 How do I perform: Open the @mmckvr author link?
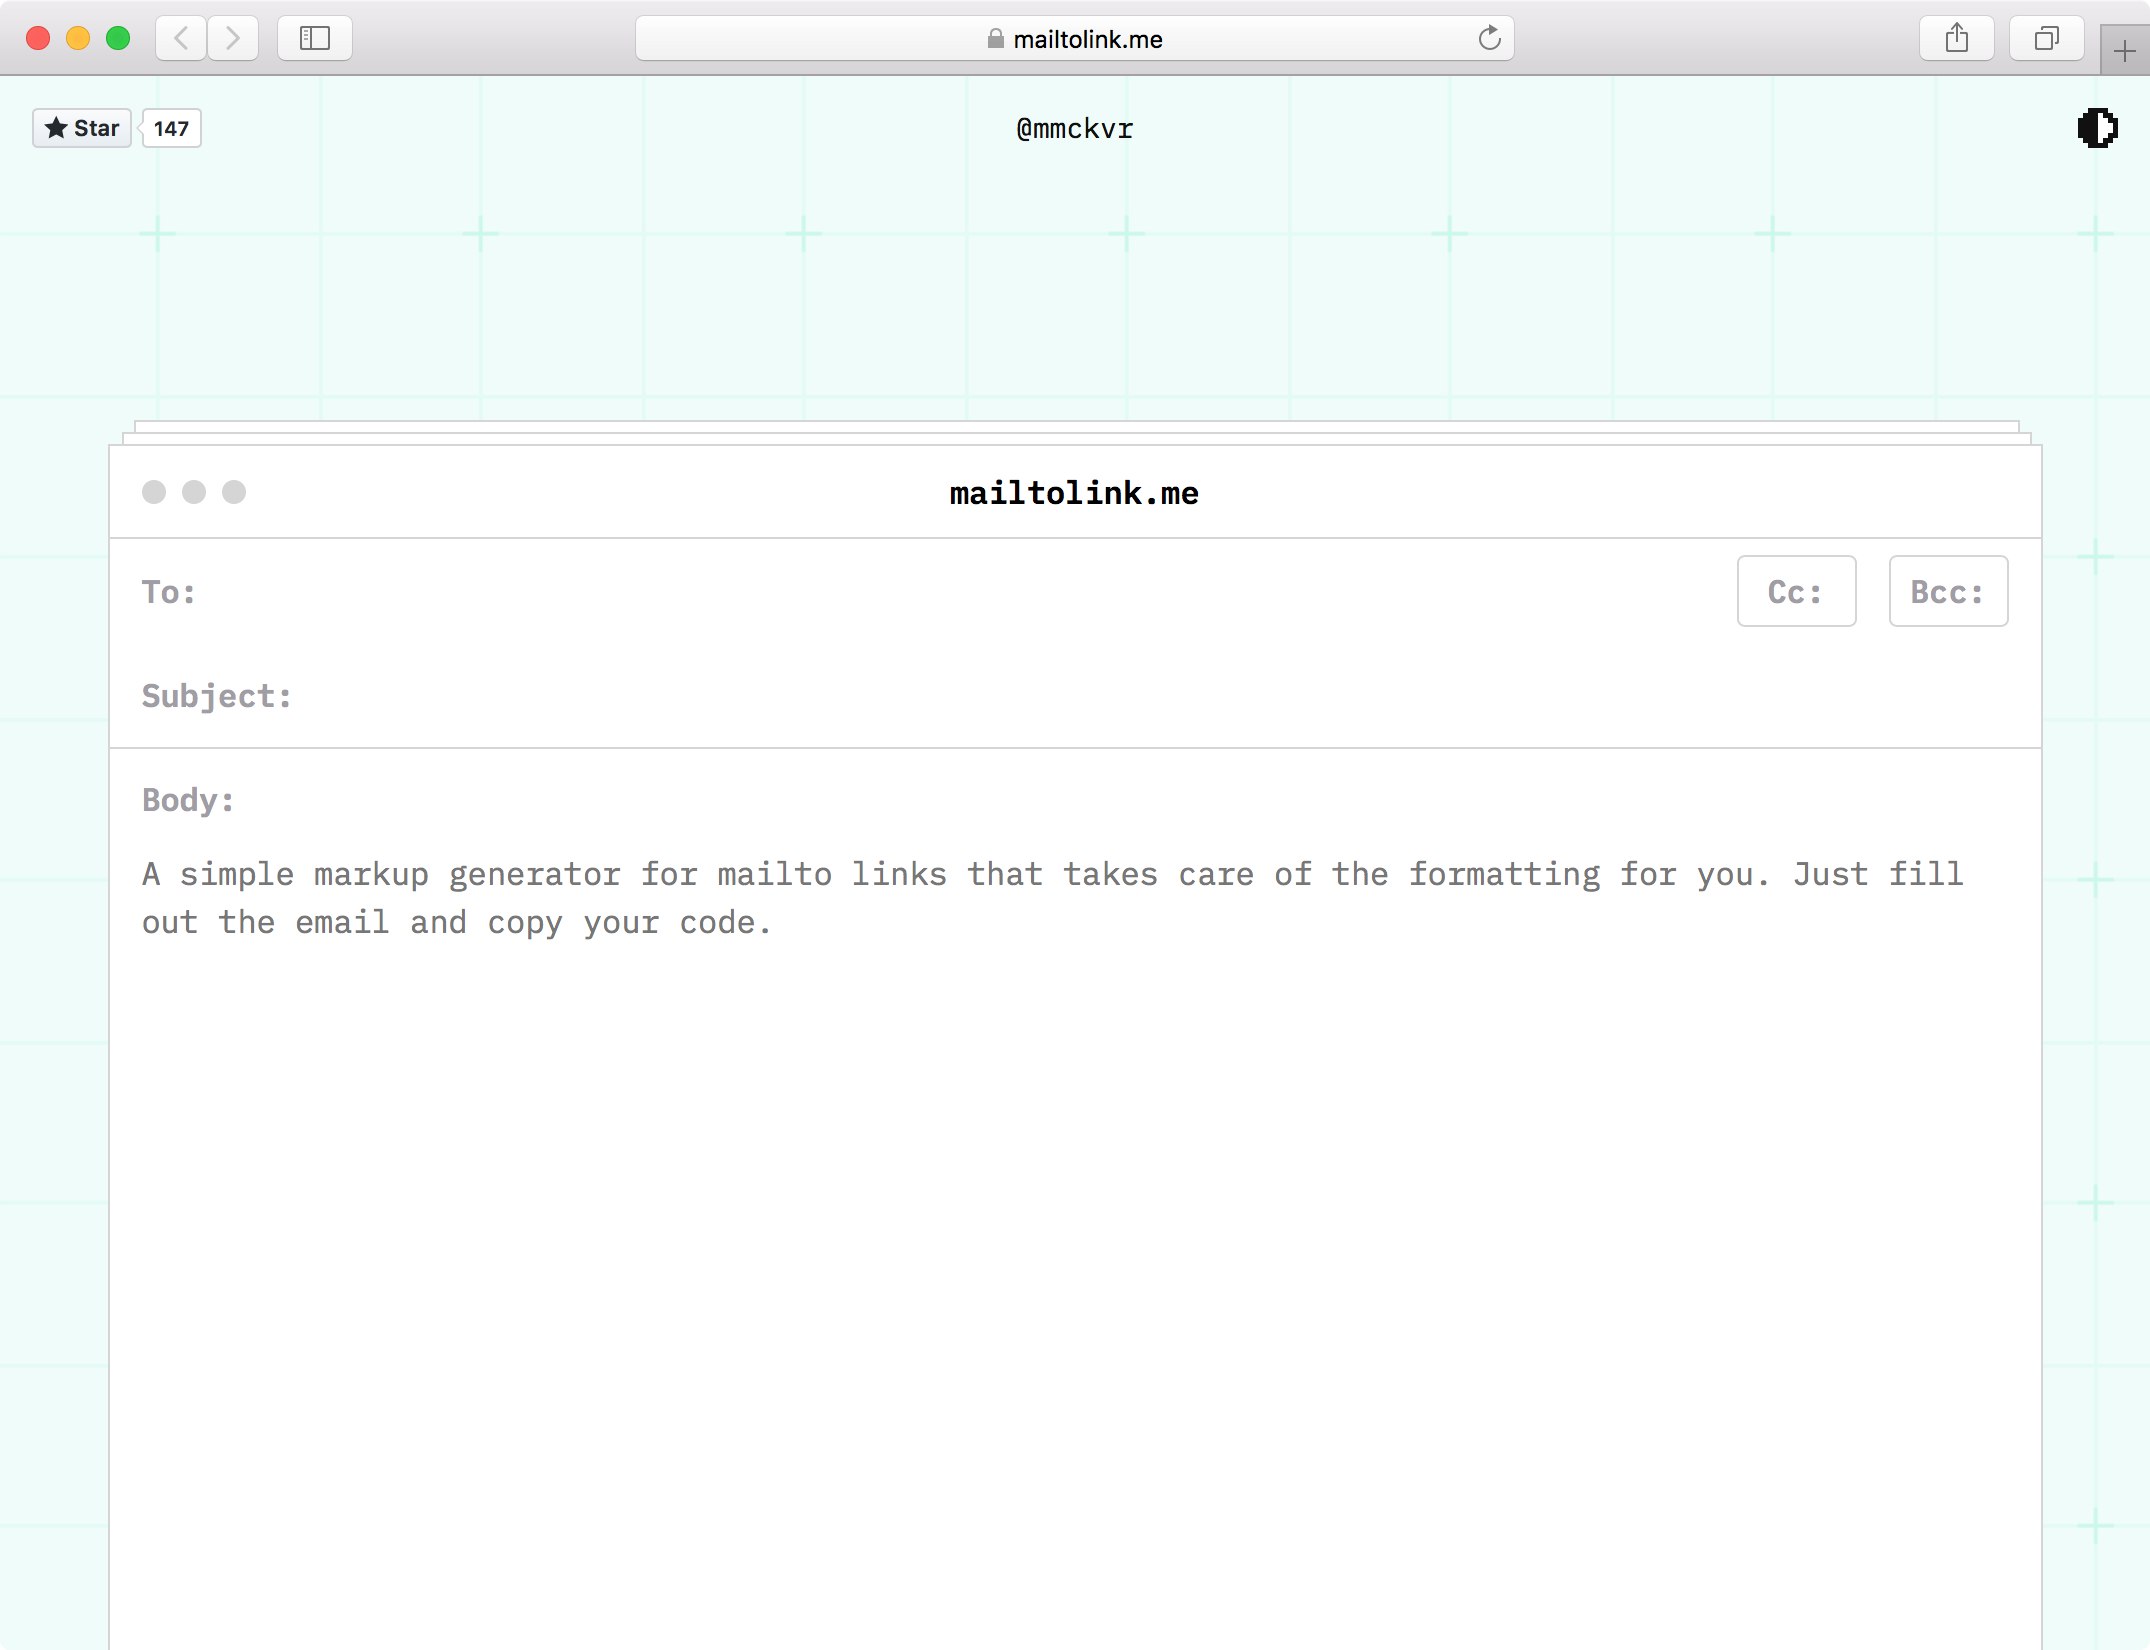pyautogui.click(x=1075, y=129)
